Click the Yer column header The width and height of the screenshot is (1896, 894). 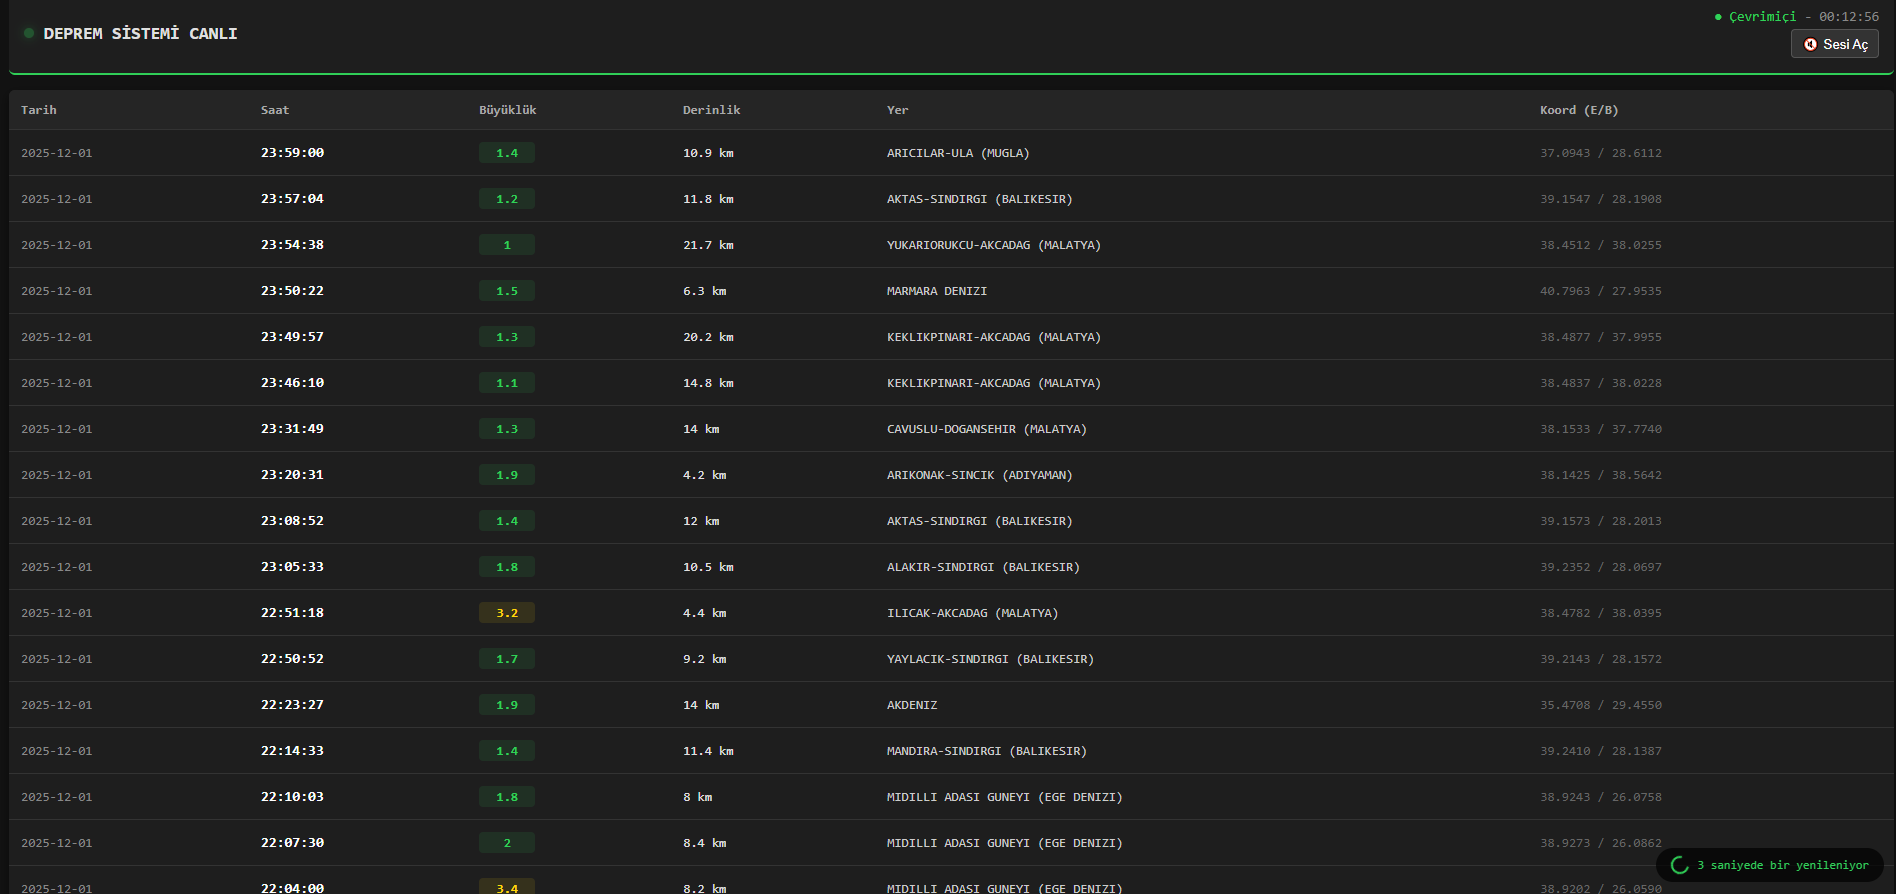point(897,110)
